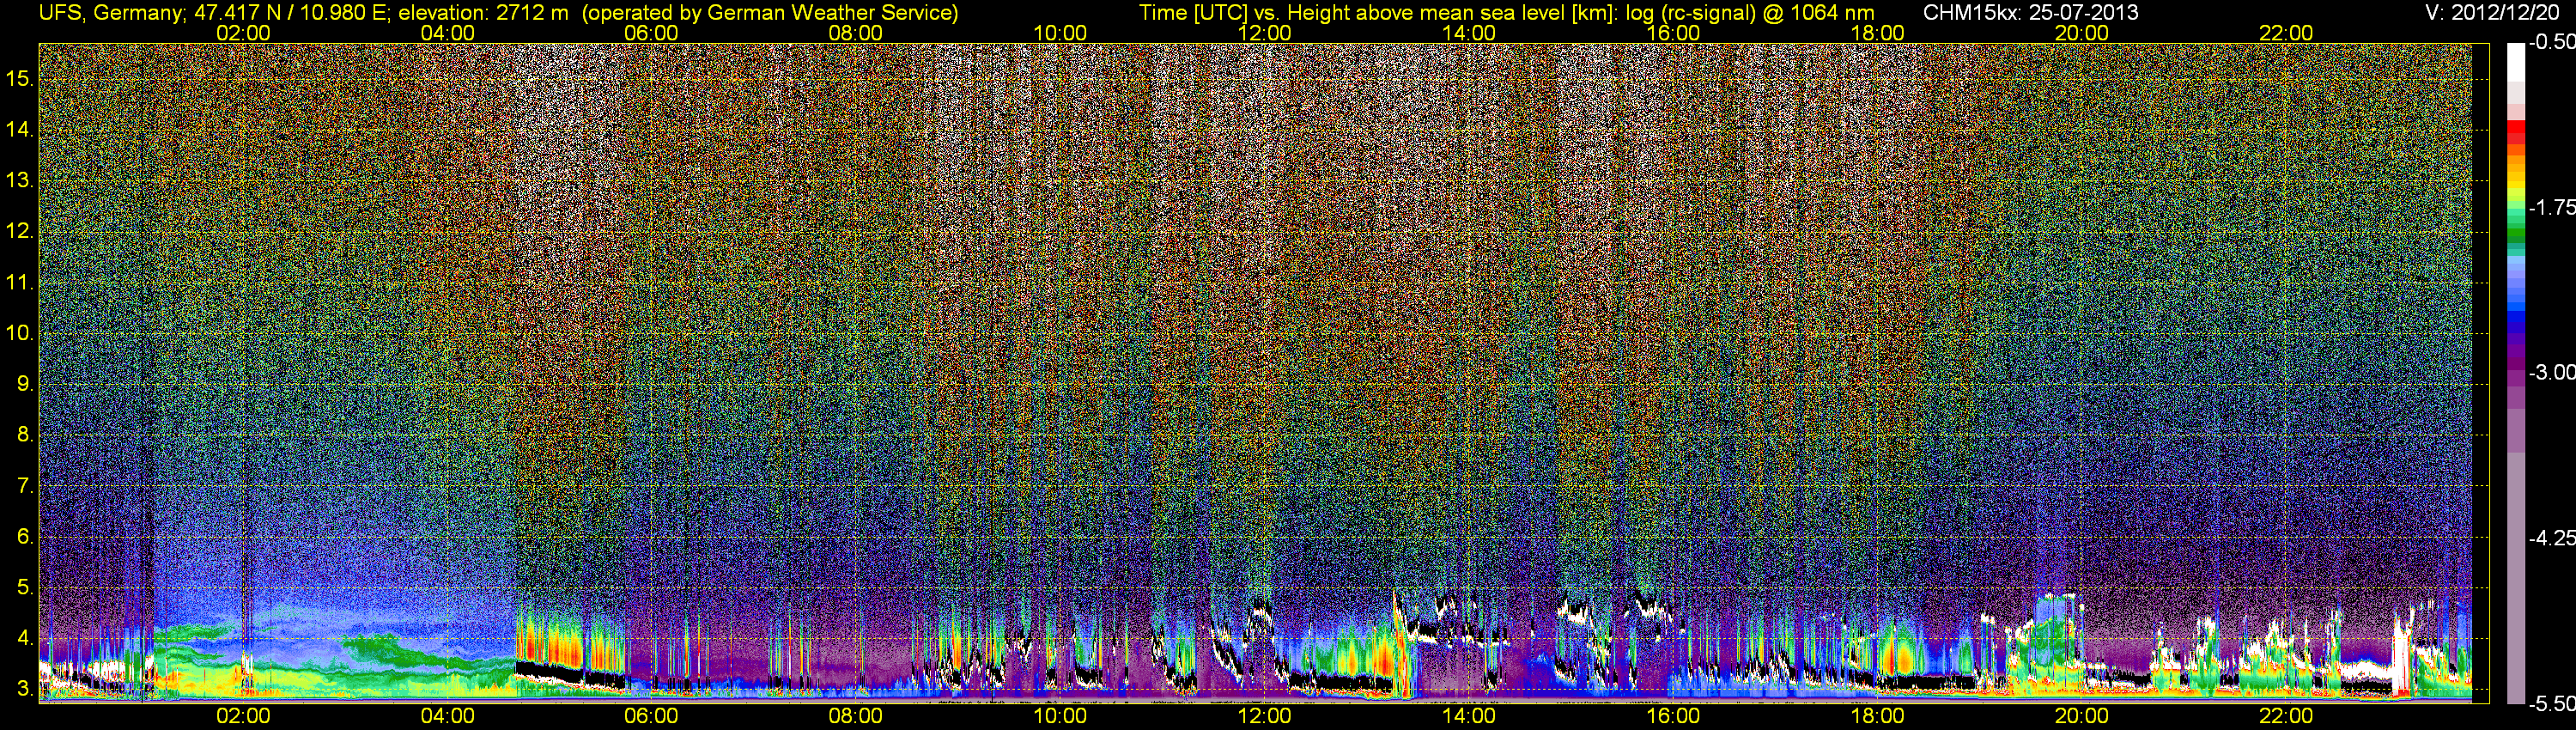
Task: Click the white top segment of the color scale
Action: [2516, 62]
